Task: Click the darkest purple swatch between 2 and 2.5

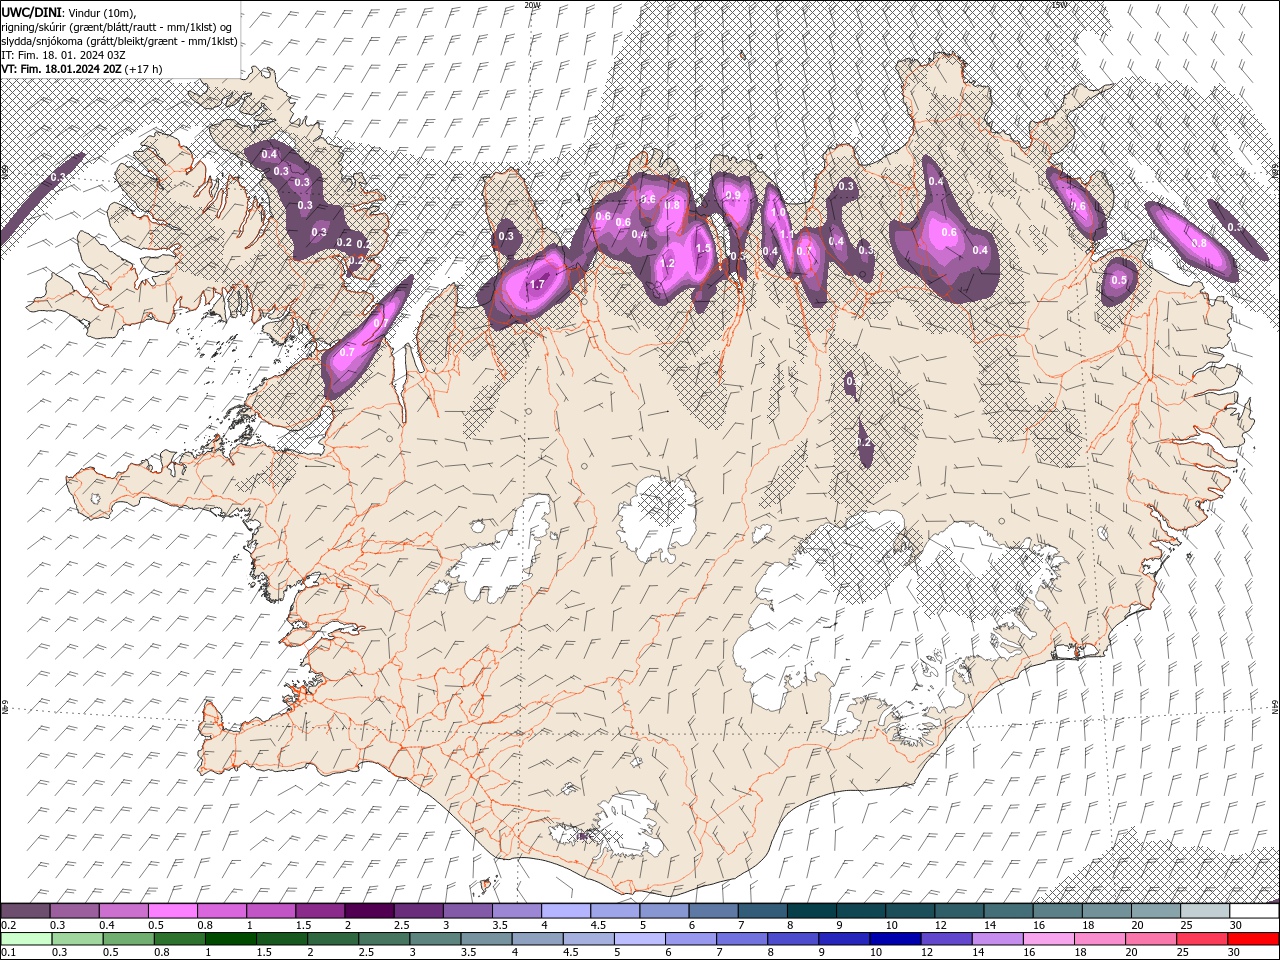Action: click(x=368, y=911)
